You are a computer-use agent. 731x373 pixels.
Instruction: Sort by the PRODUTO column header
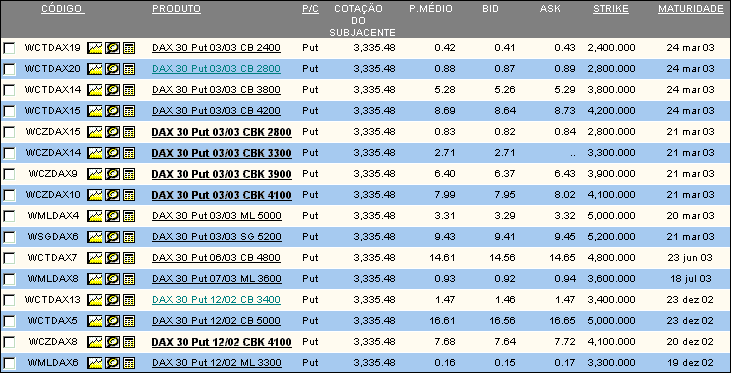tap(176, 9)
